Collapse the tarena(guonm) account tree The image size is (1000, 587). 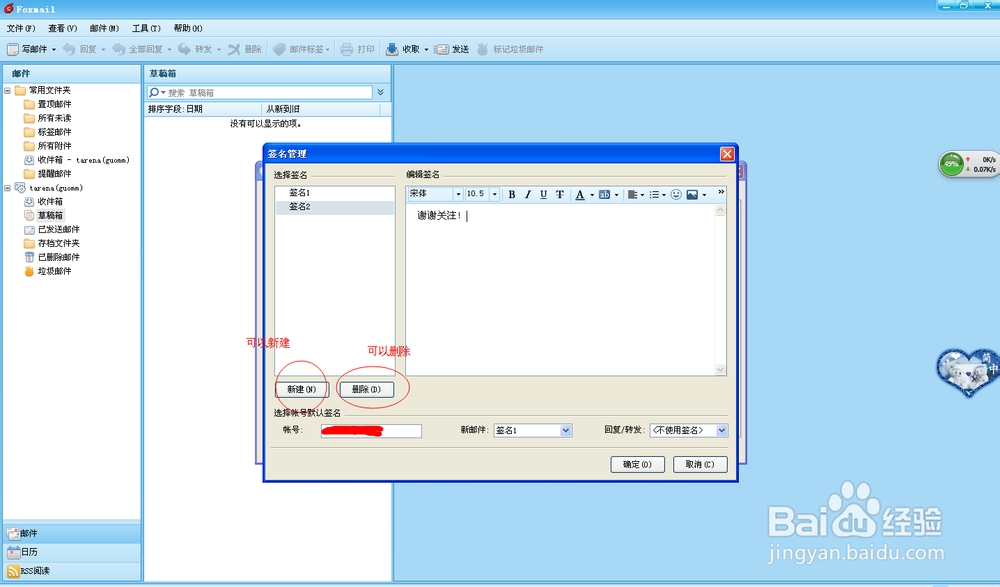[x=9, y=187]
